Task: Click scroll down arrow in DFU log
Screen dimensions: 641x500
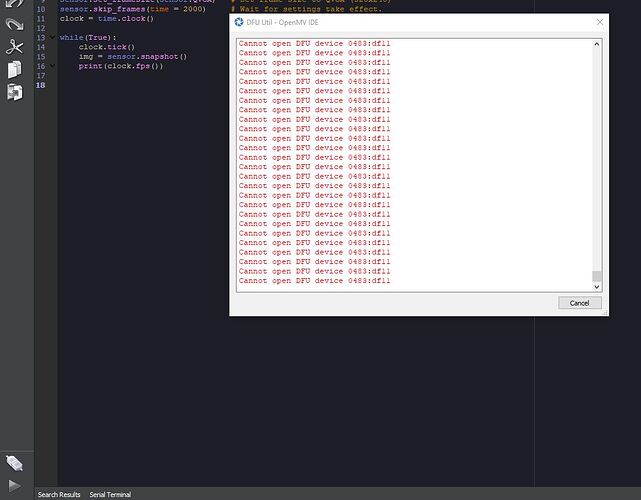Action: pos(596,287)
